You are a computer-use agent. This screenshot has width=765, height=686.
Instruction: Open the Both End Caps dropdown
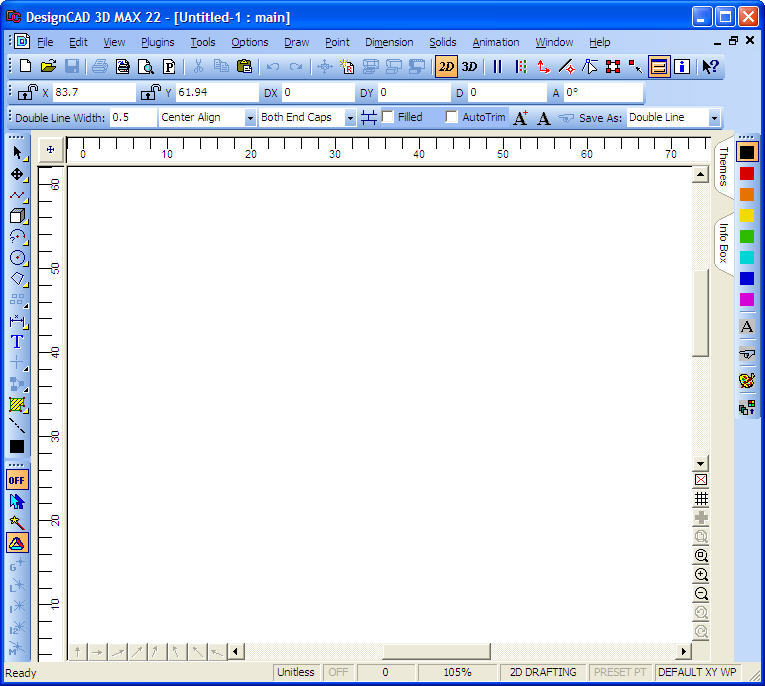coord(350,118)
